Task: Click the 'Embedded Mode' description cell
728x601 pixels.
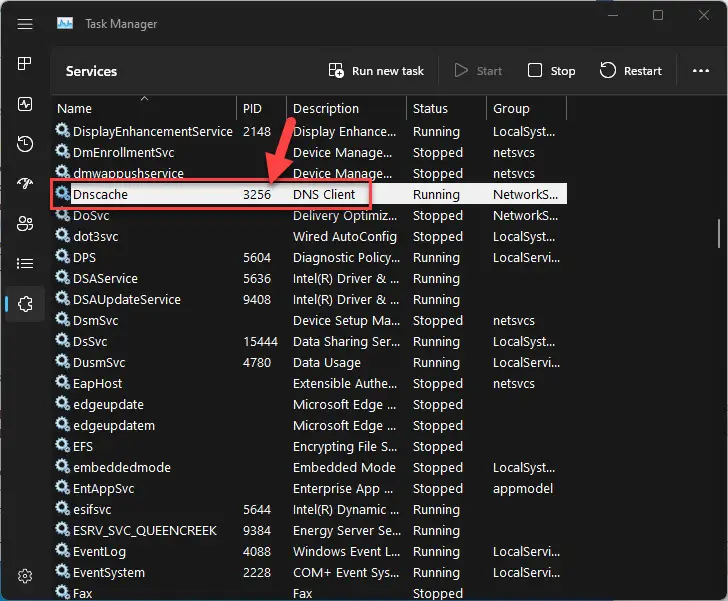Action: point(344,467)
